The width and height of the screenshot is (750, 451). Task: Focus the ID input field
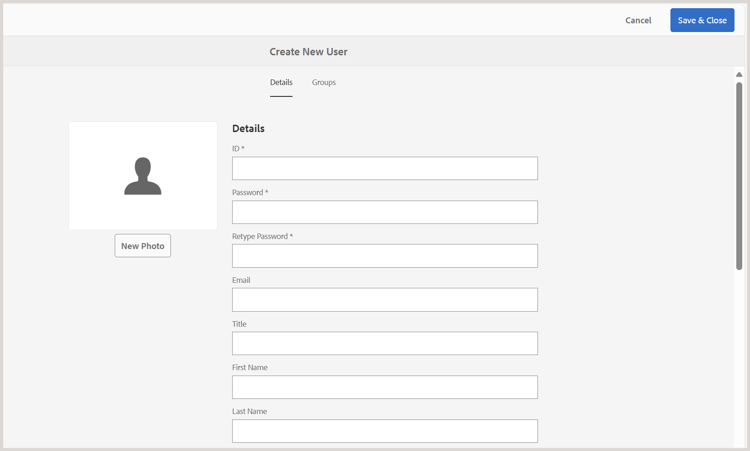pos(385,168)
